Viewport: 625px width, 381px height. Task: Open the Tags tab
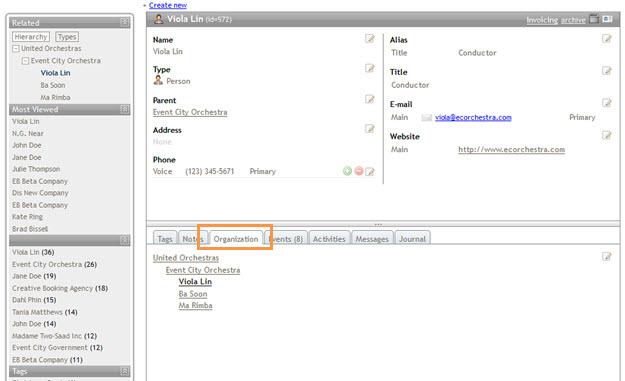(165, 239)
